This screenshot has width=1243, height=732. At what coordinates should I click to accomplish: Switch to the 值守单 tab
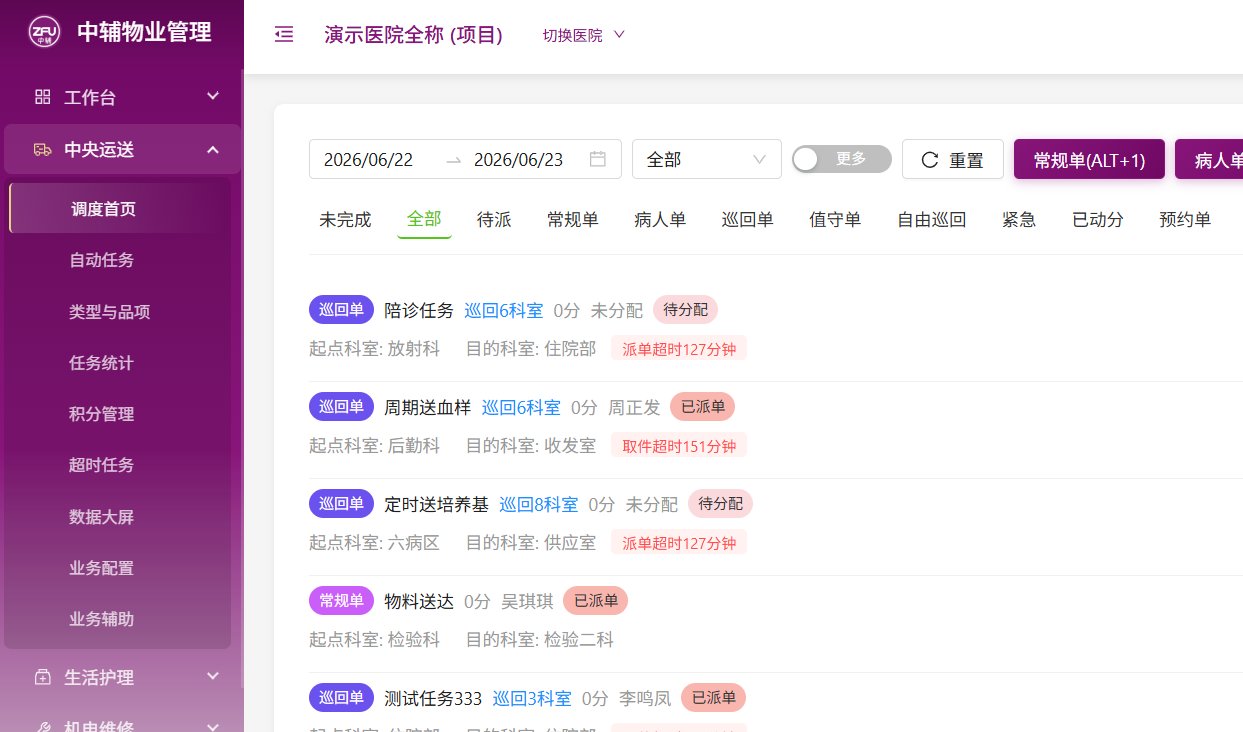coord(835,219)
